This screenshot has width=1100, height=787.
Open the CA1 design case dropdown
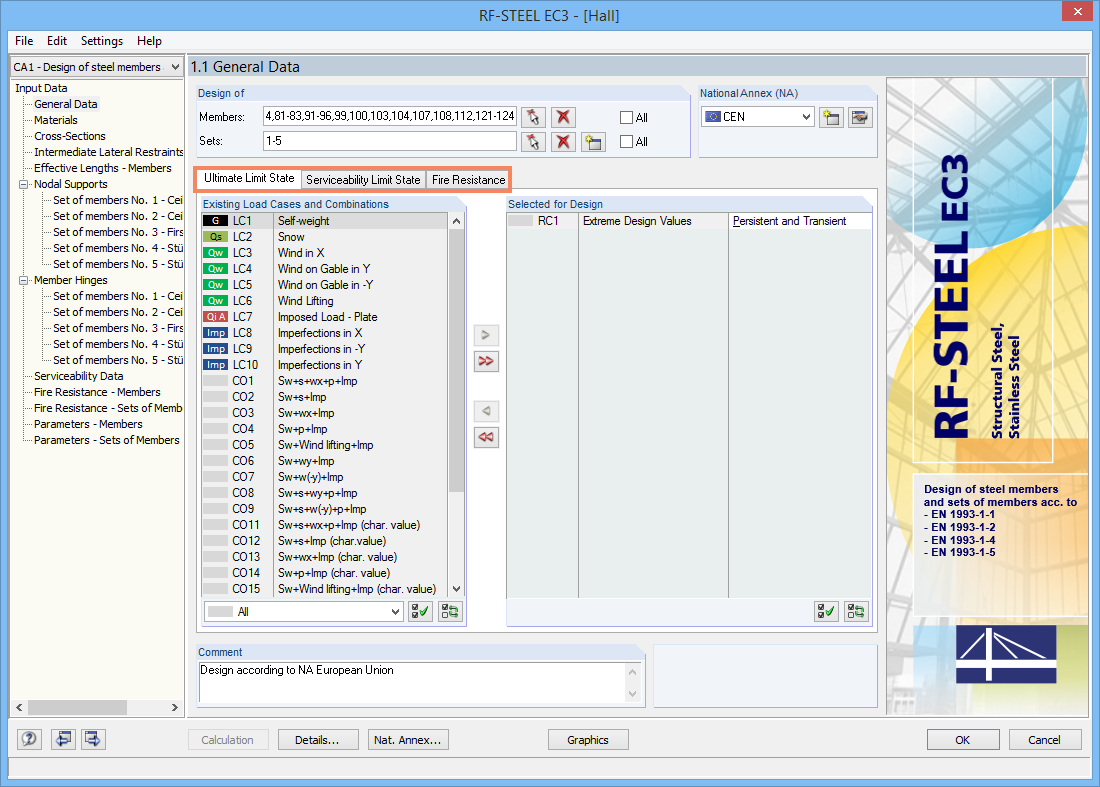(175, 67)
